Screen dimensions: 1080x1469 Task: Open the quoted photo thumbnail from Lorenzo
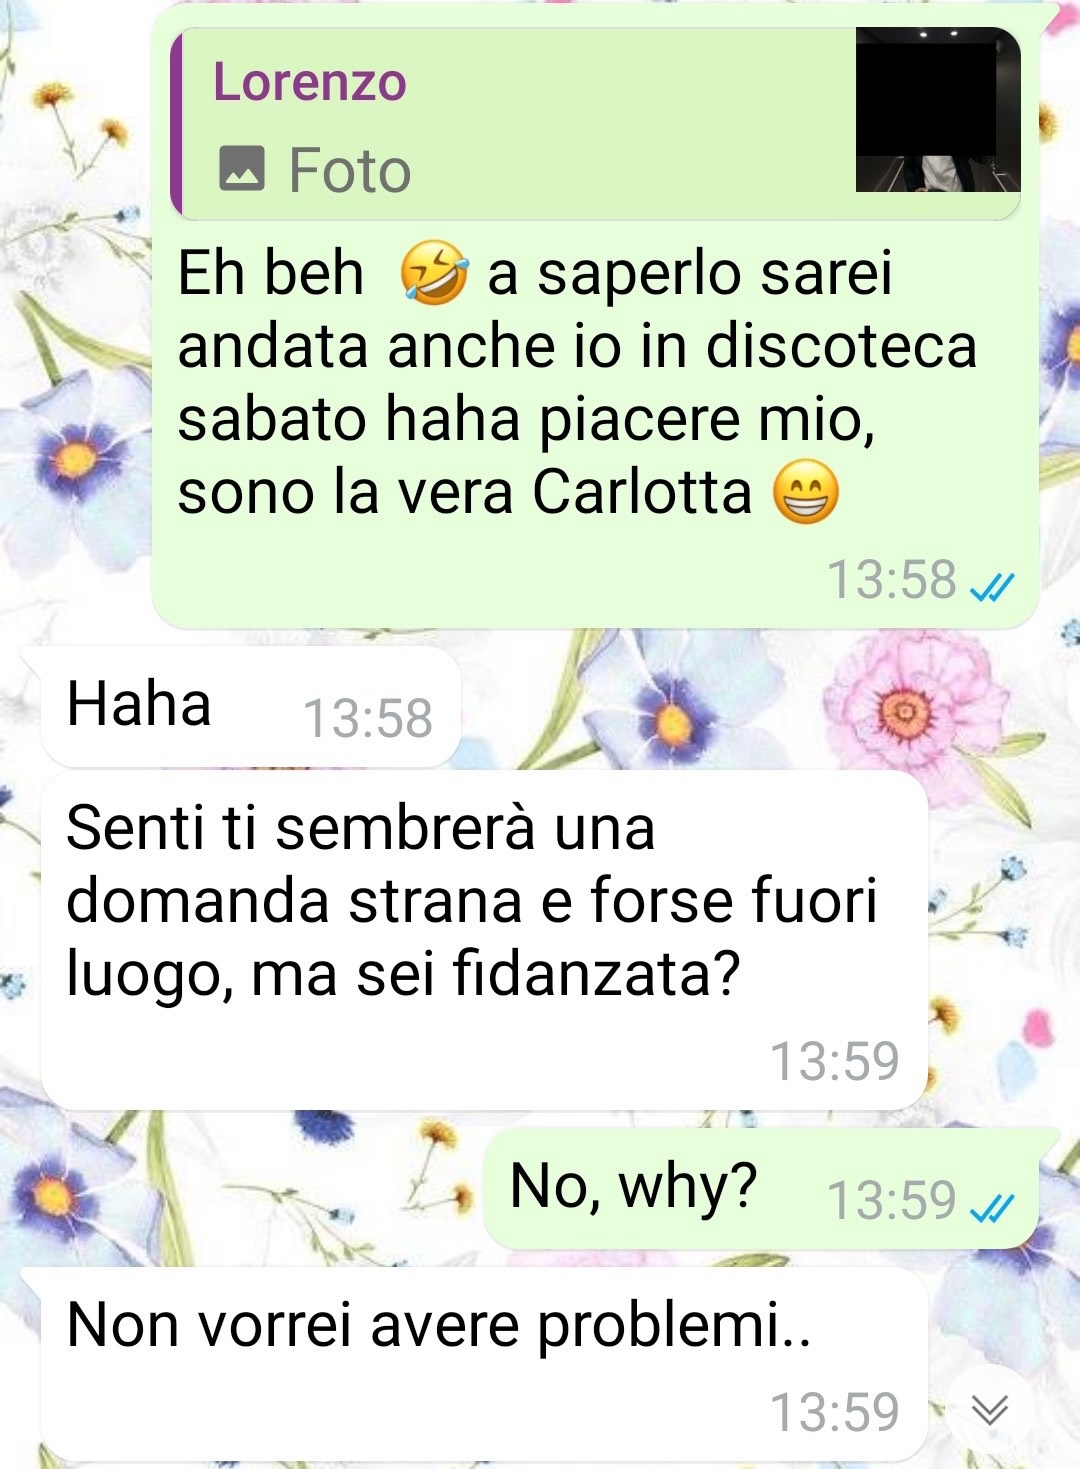click(938, 109)
